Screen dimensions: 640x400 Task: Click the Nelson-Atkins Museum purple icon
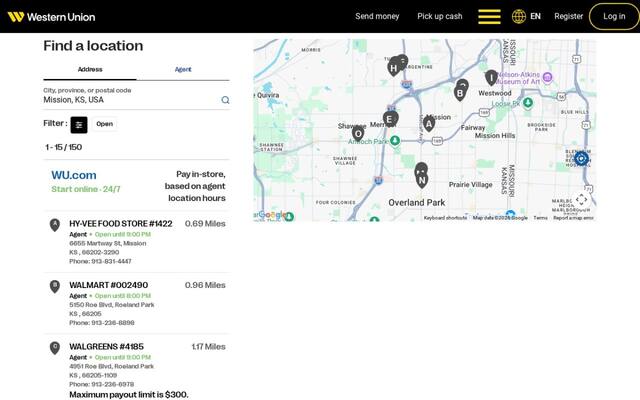click(x=547, y=77)
